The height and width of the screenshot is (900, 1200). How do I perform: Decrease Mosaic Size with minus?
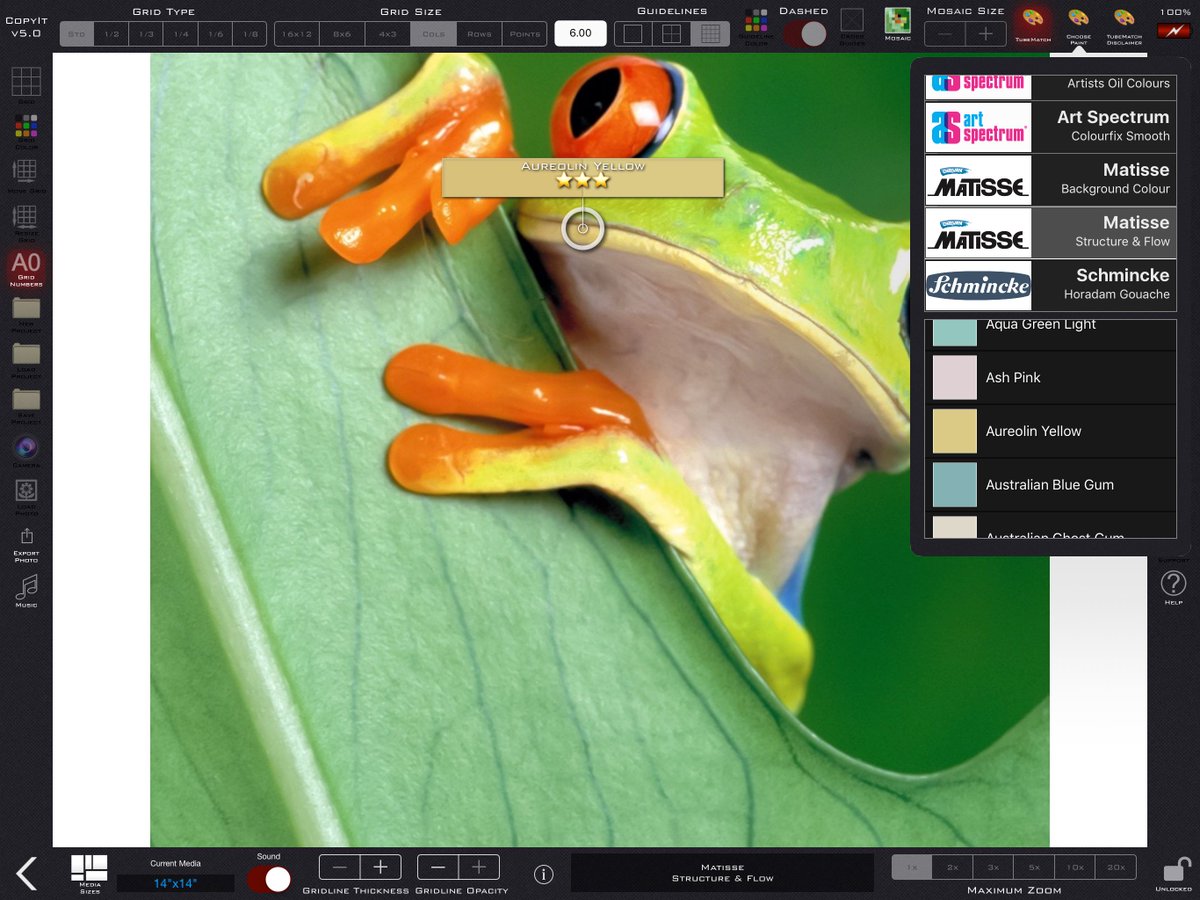(944, 33)
